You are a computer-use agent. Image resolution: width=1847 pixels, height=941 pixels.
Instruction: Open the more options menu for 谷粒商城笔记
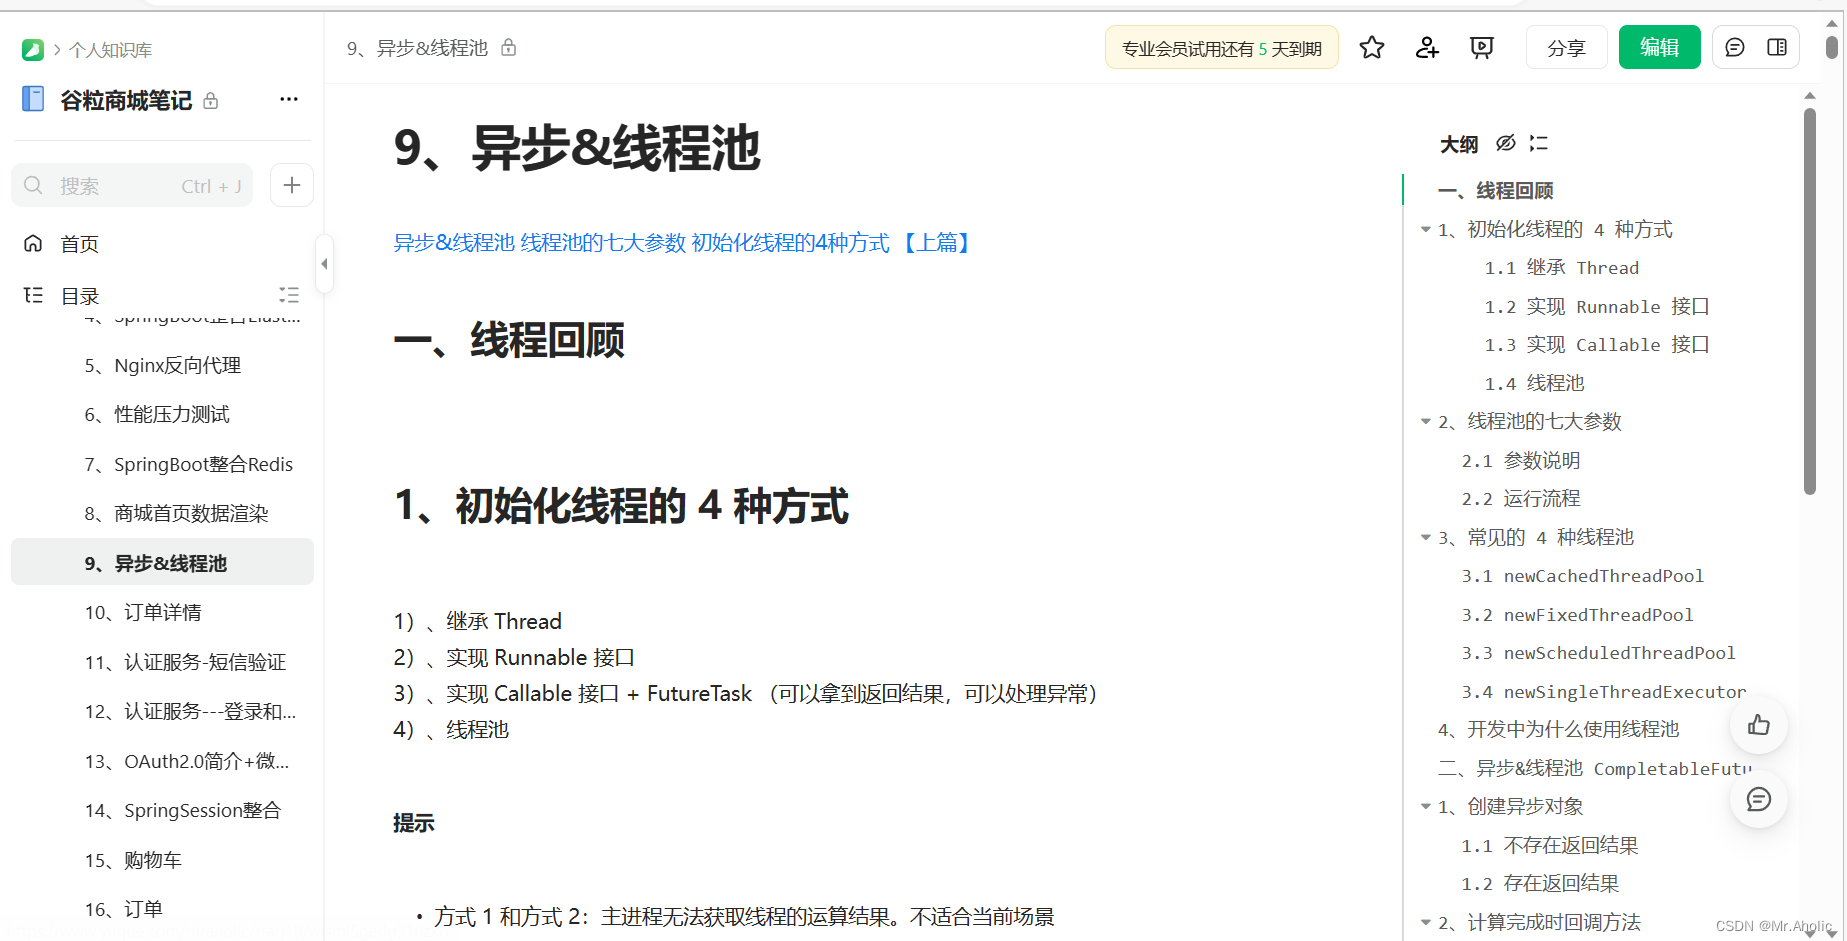click(x=289, y=99)
